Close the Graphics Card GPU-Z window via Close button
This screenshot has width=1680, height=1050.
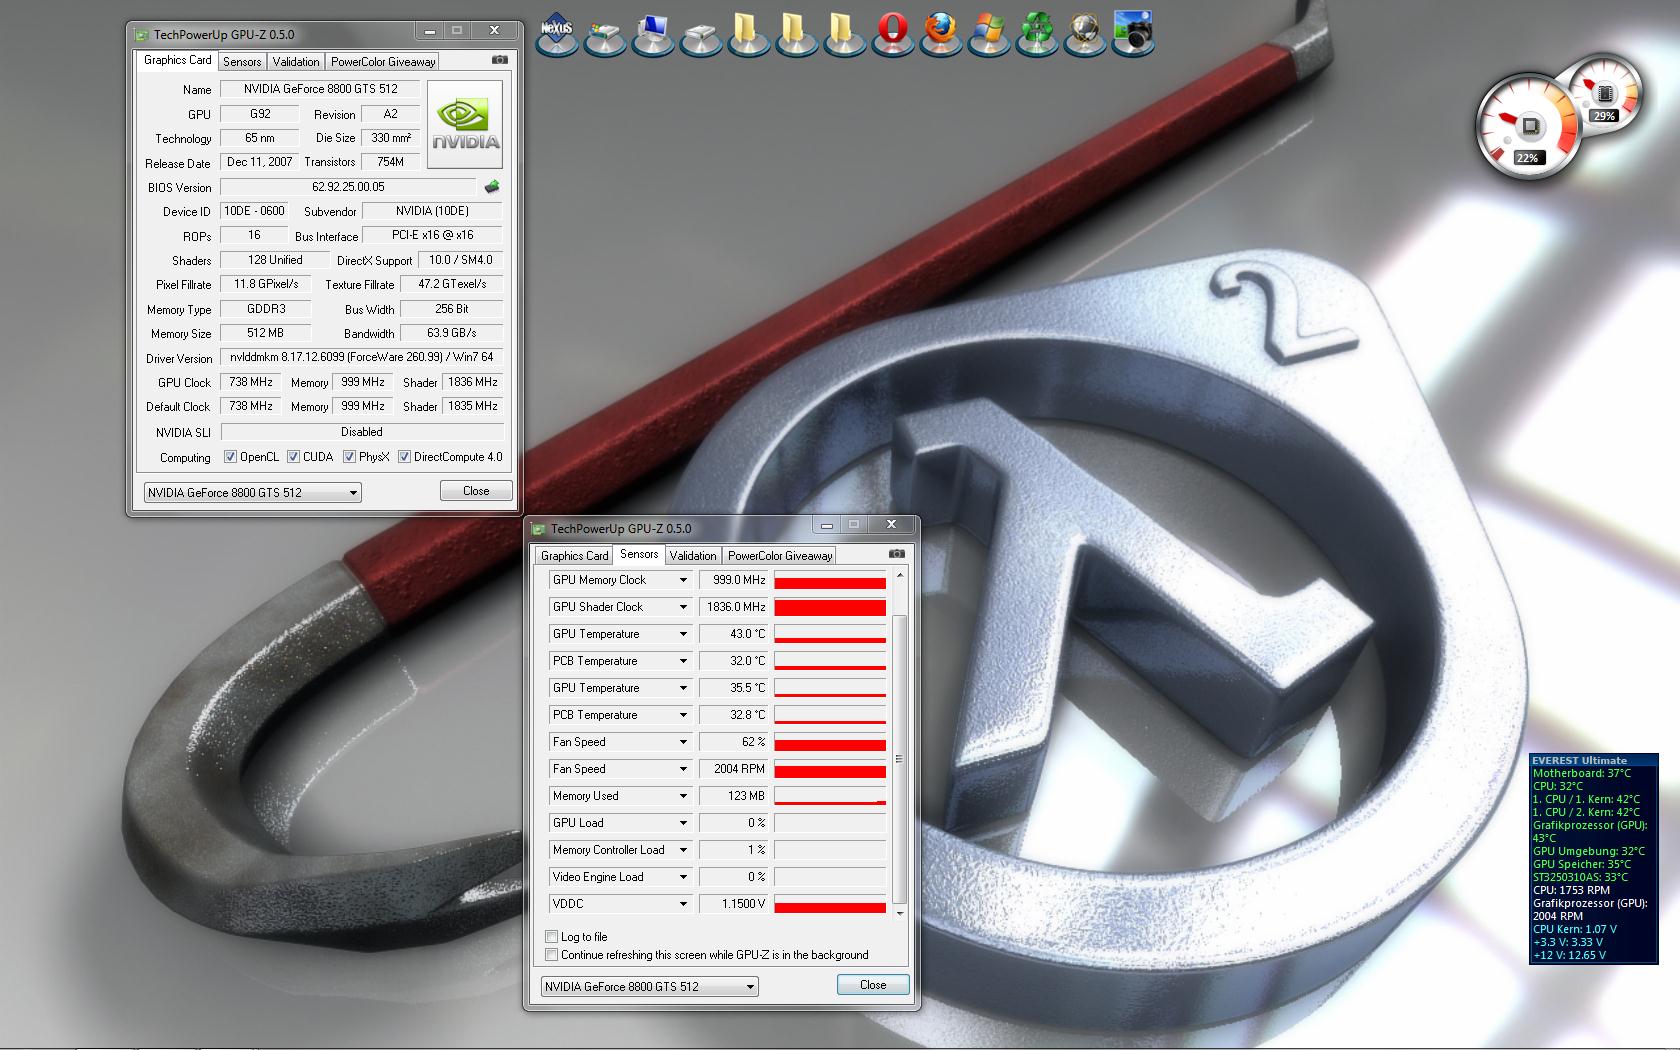click(x=476, y=491)
